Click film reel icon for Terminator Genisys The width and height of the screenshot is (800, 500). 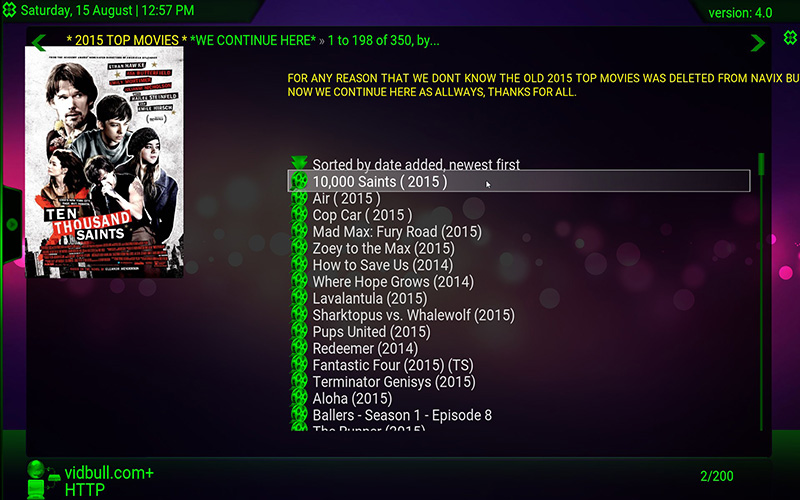pos(298,382)
